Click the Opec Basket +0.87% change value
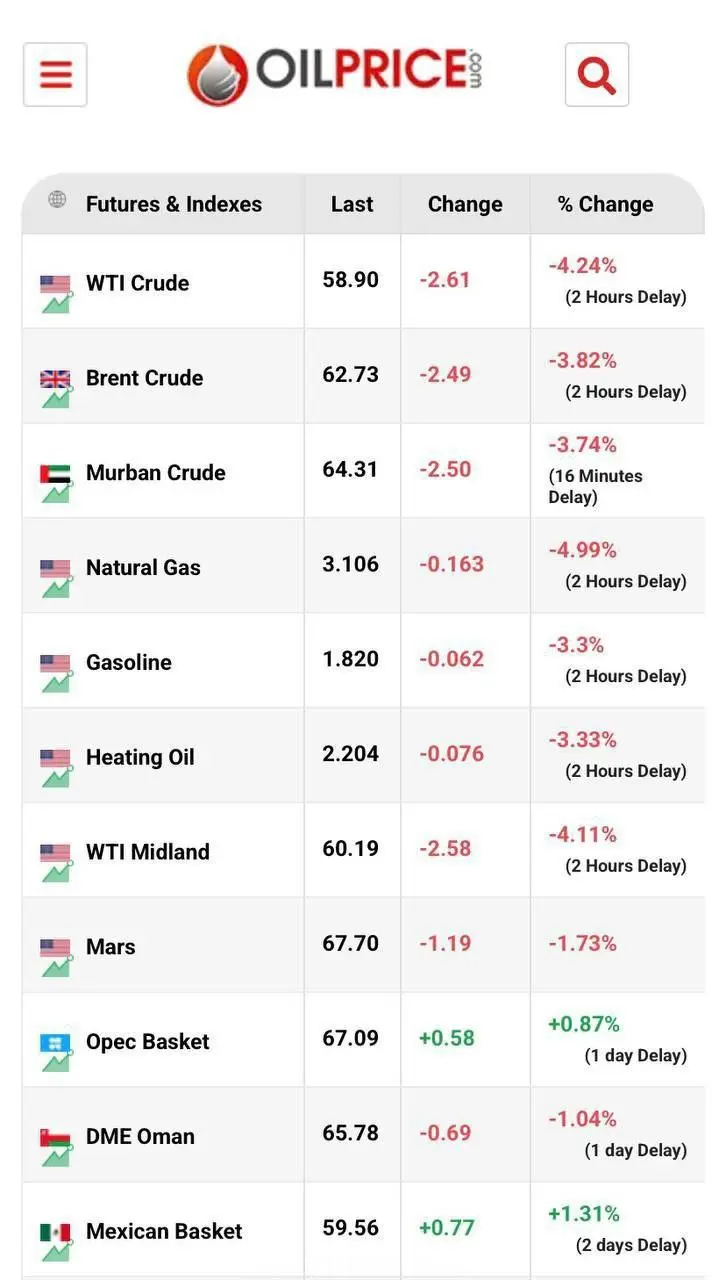The height and width of the screenshot is (1280, 726). (x=584, y=1024)
